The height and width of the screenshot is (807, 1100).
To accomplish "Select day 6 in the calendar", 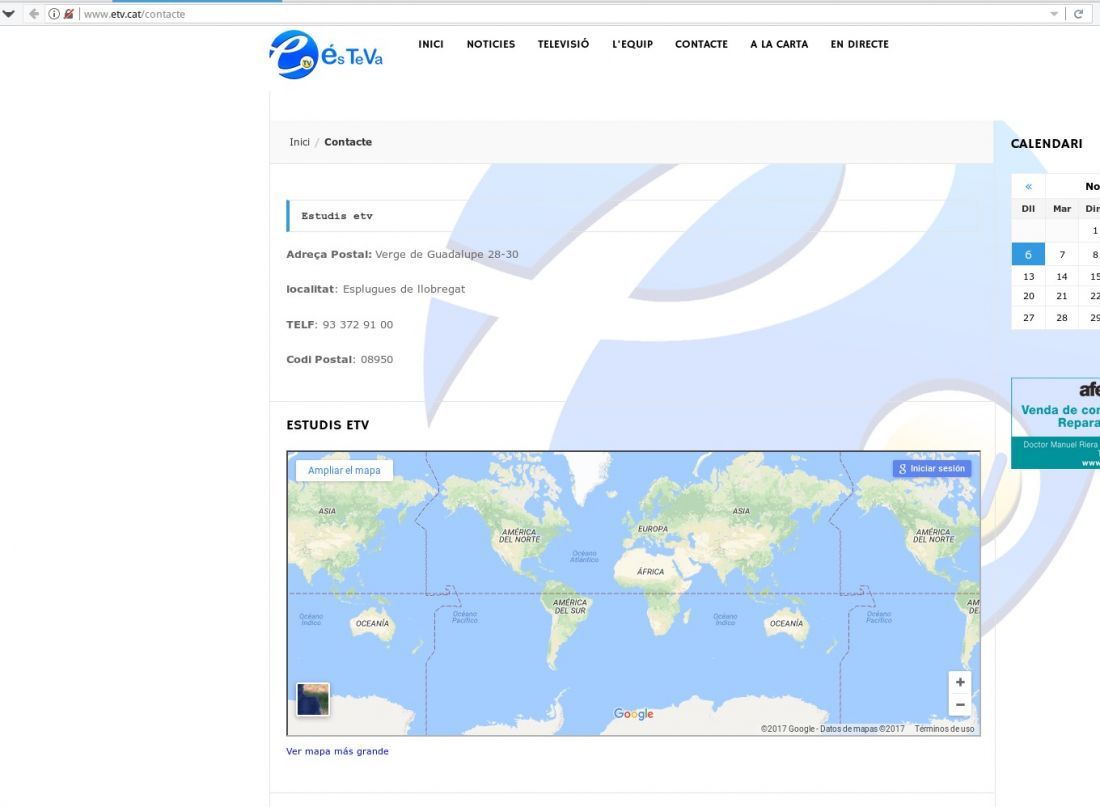I will (x=1028, y=255).
